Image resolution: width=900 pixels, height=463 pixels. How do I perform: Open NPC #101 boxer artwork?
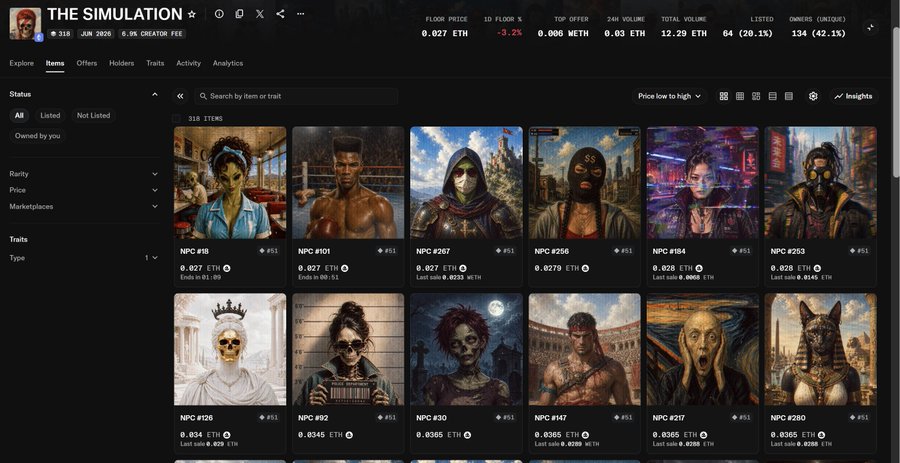(348, 182)
